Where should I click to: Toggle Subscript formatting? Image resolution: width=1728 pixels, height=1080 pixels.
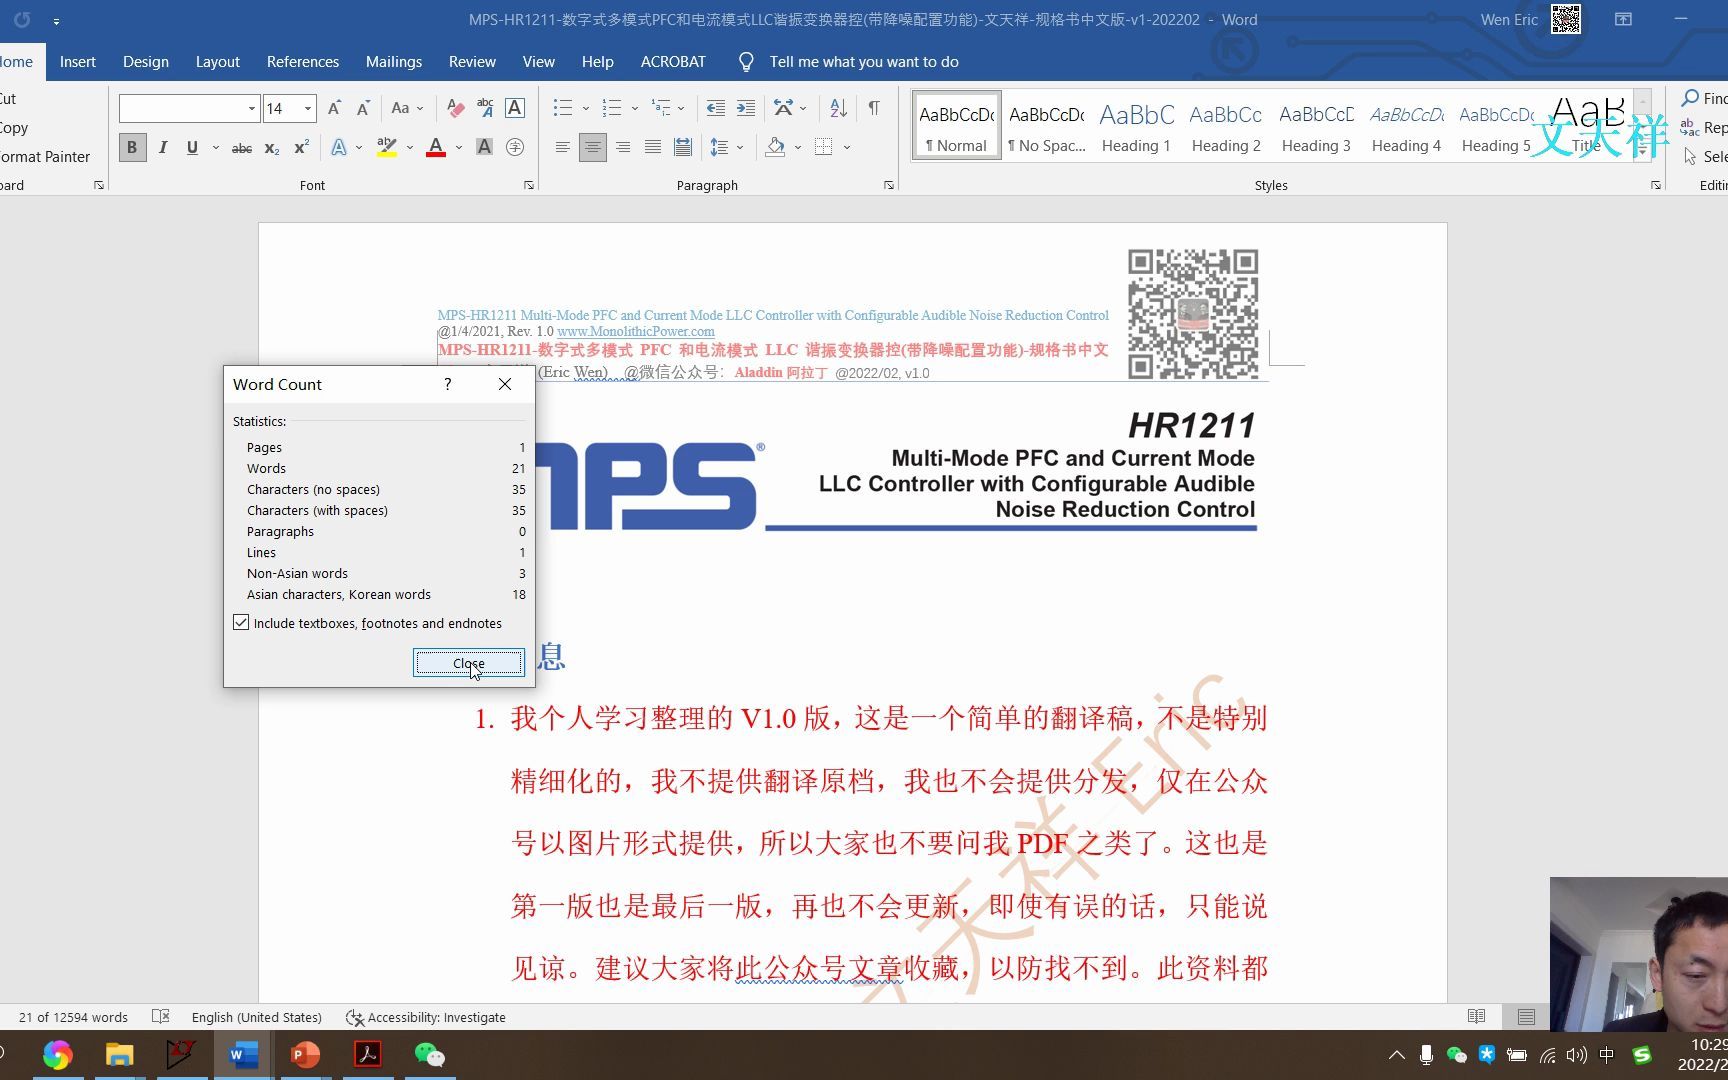coord(272,148)
